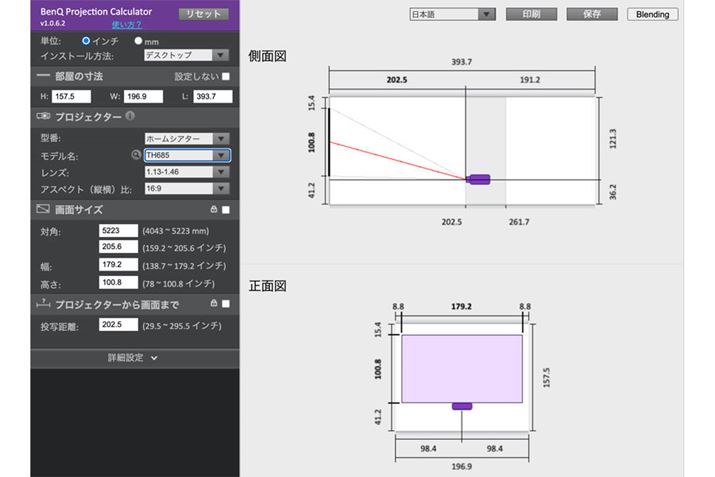Click the purple projector in side view
Screen dimensions: 715x477
pyautogui.click(x=479, y=179)
